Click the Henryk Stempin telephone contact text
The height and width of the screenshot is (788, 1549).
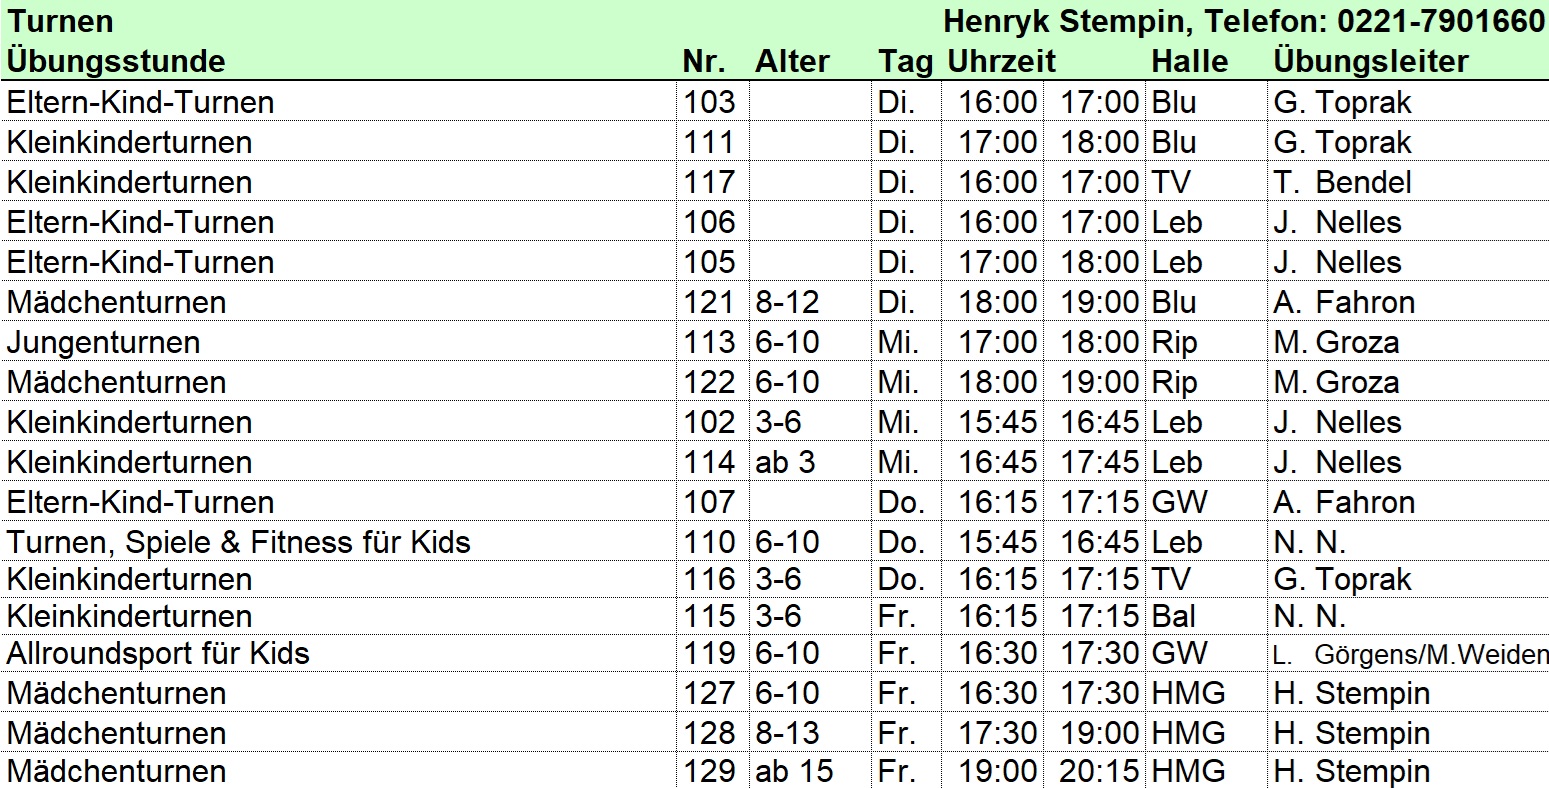click(1244, 21)
